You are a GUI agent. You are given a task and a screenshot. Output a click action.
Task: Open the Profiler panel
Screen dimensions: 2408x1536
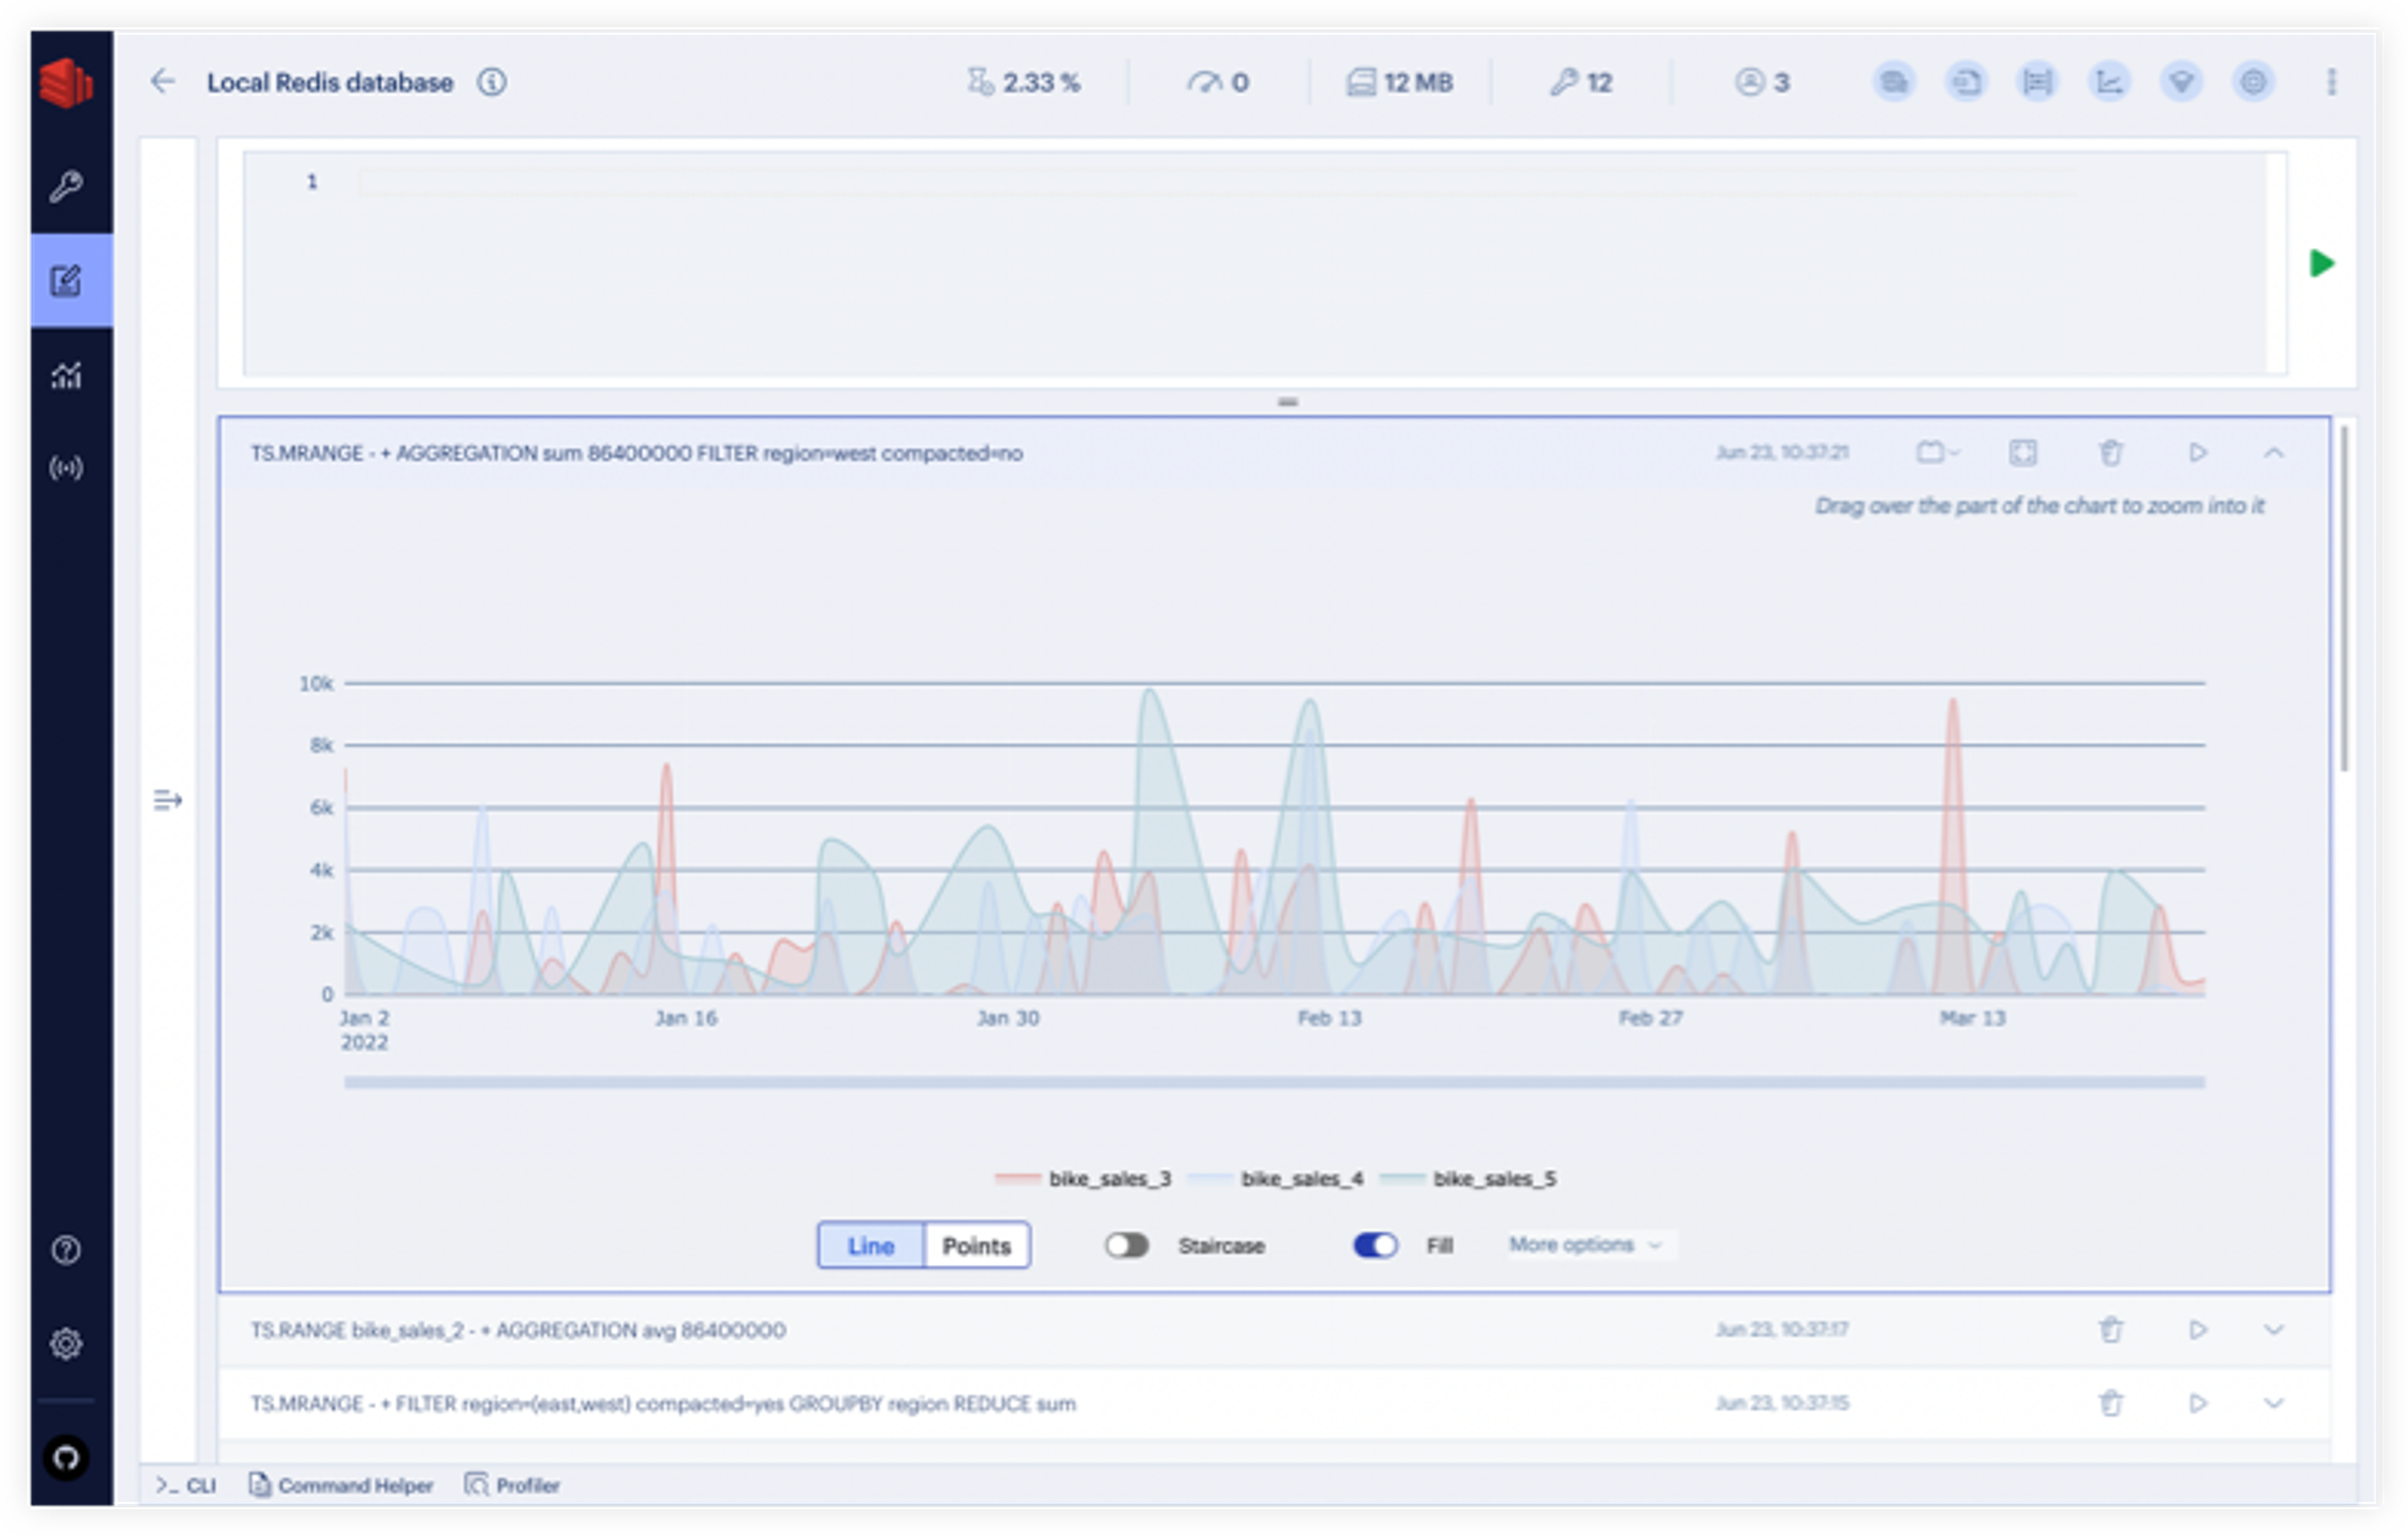click(512, 1485)
